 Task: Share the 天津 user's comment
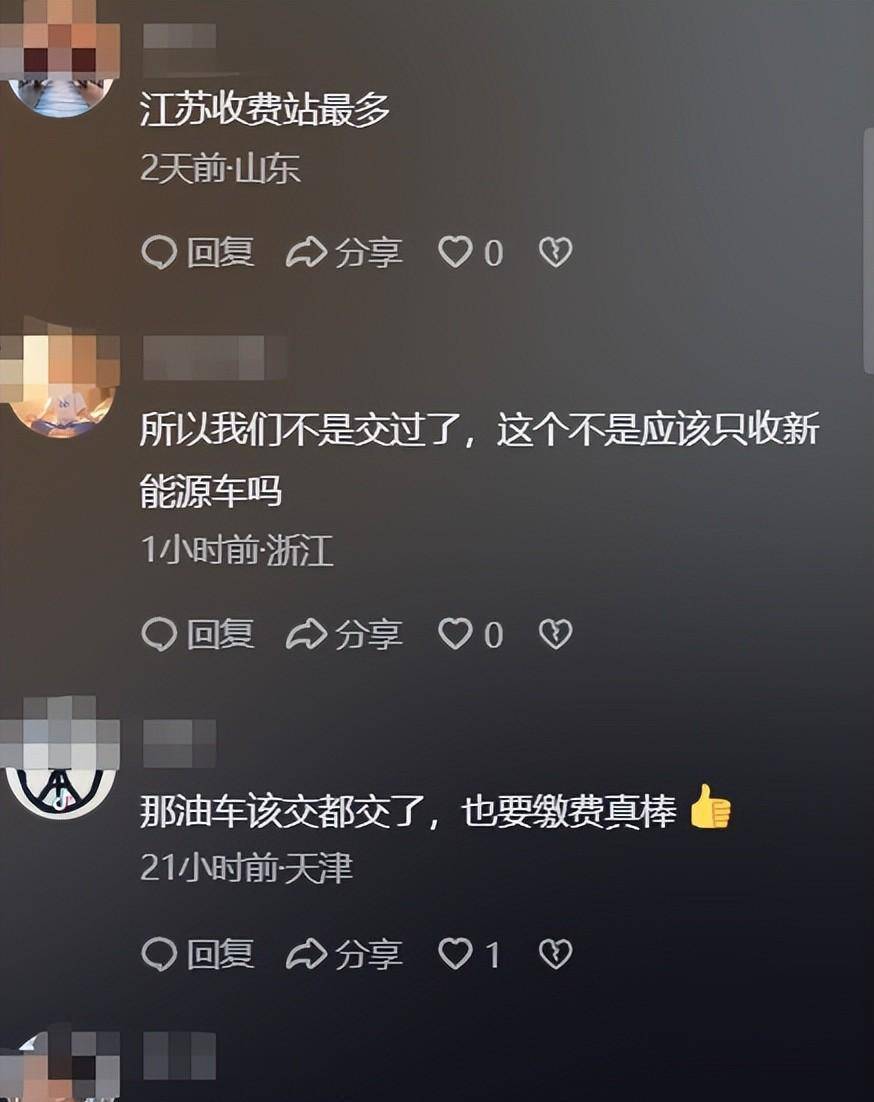pyautogui.click(x=344, y=954)
